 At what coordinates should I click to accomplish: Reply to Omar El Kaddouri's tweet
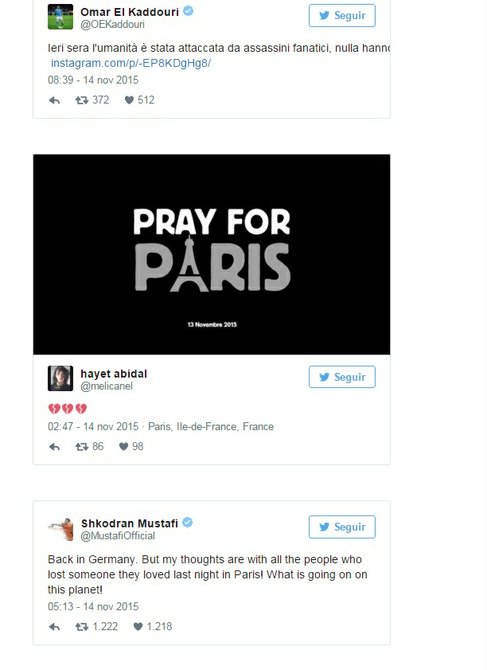click(x=54, y=100)
